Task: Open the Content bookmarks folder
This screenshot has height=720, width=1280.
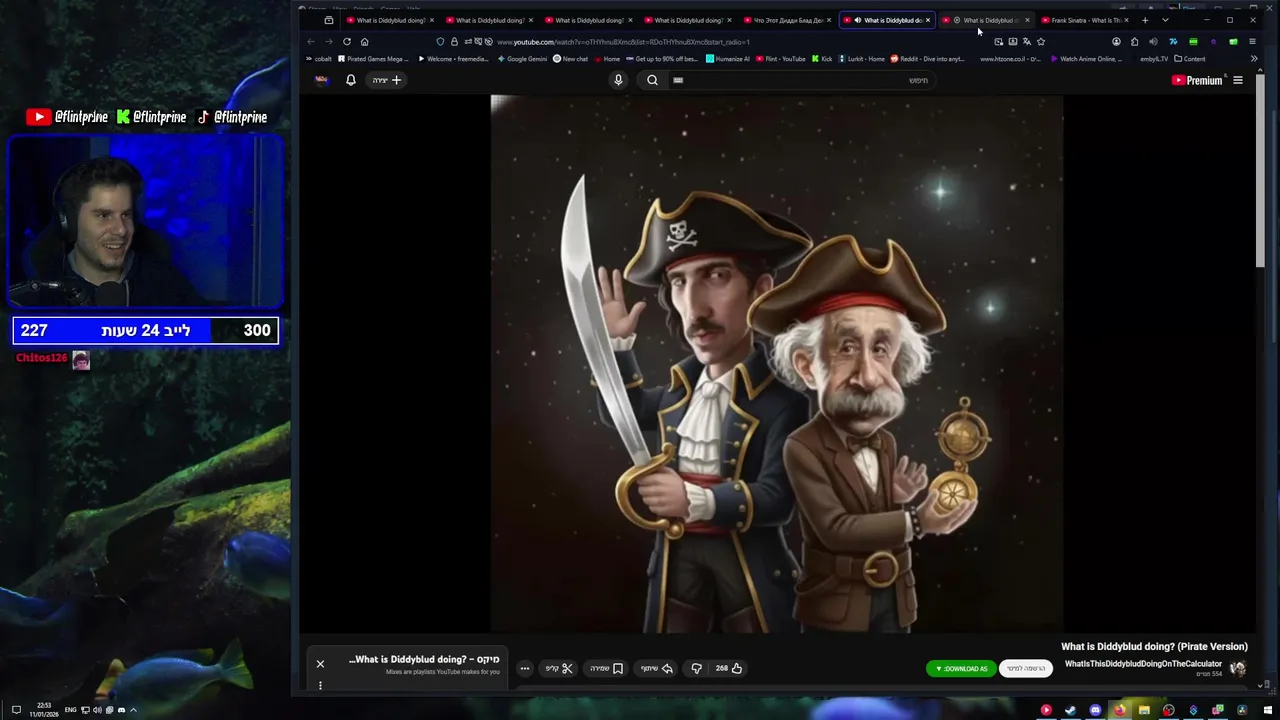Action: [1190, 59]
